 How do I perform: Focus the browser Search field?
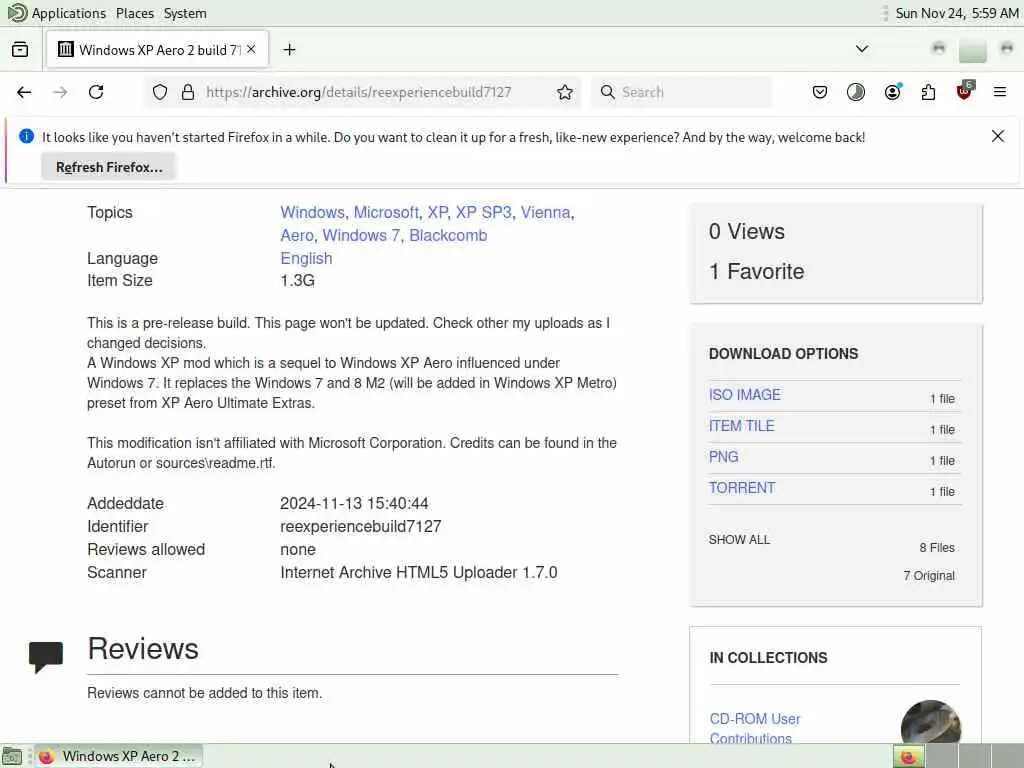pos(681,92)
